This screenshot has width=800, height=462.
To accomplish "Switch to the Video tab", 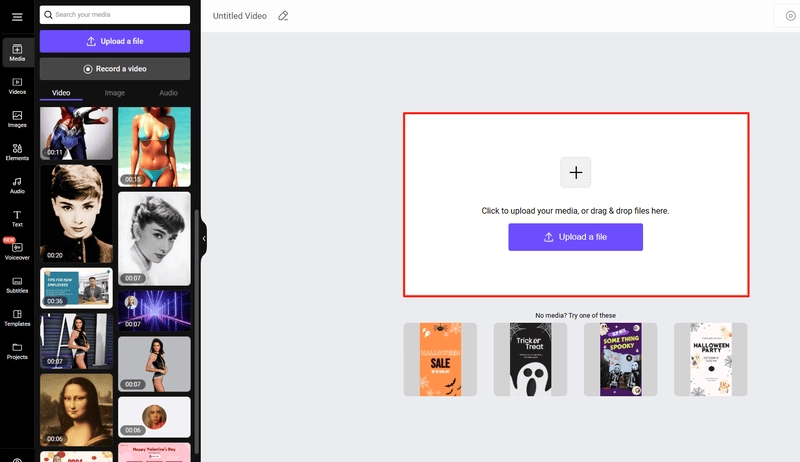I will 61,93.
